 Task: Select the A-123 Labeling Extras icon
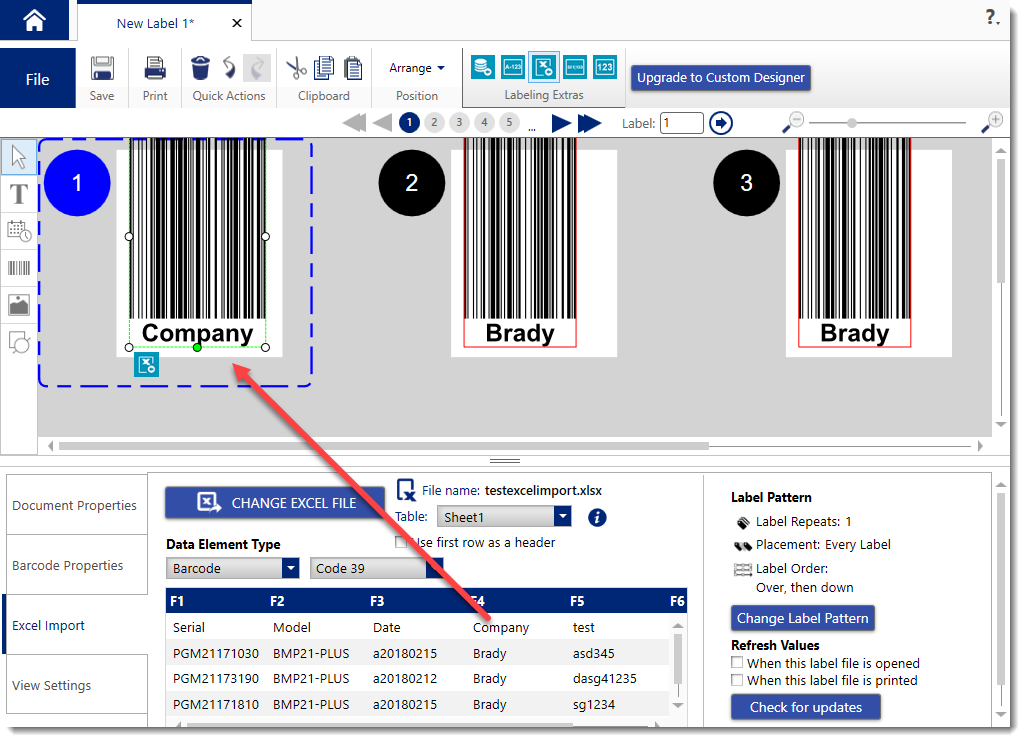coord(513,67)
